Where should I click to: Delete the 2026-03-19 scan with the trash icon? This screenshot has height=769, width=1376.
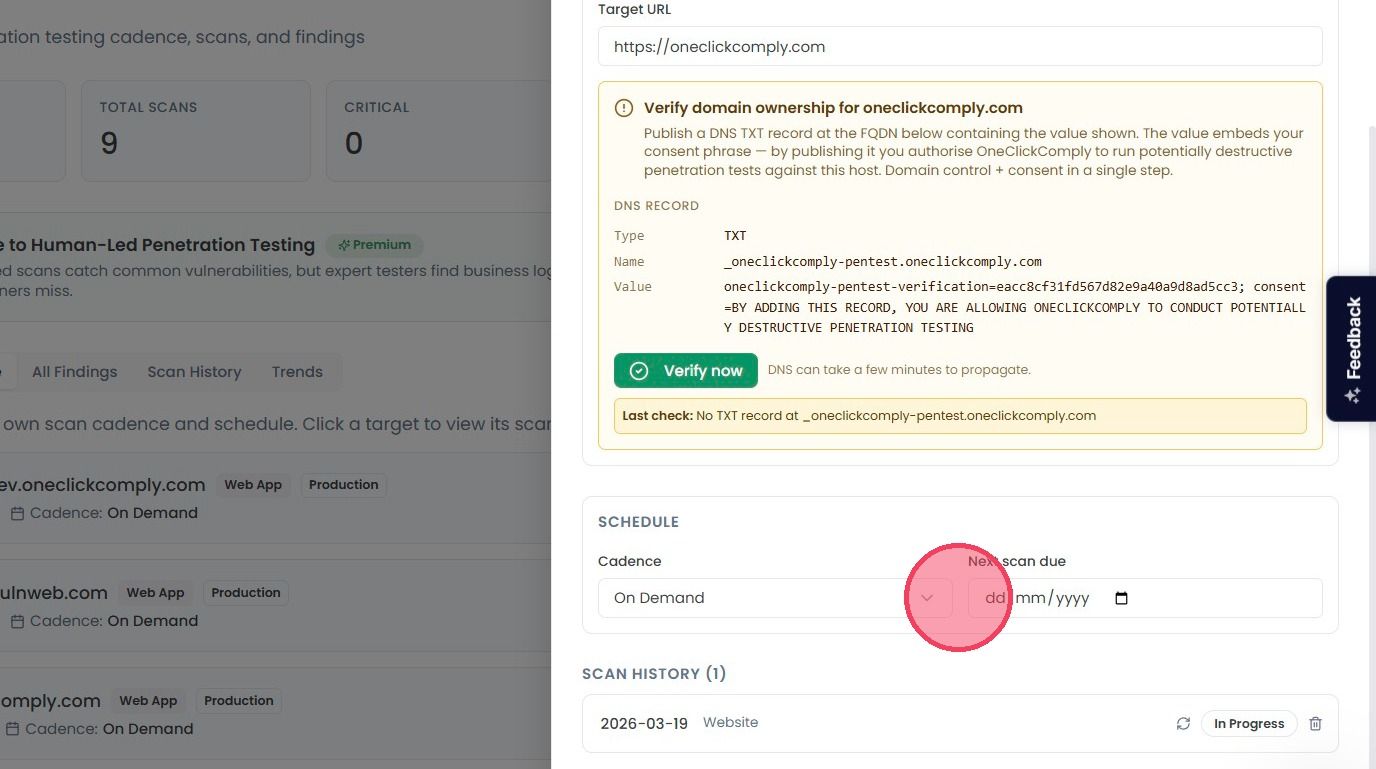click(x=1315, y=723)
